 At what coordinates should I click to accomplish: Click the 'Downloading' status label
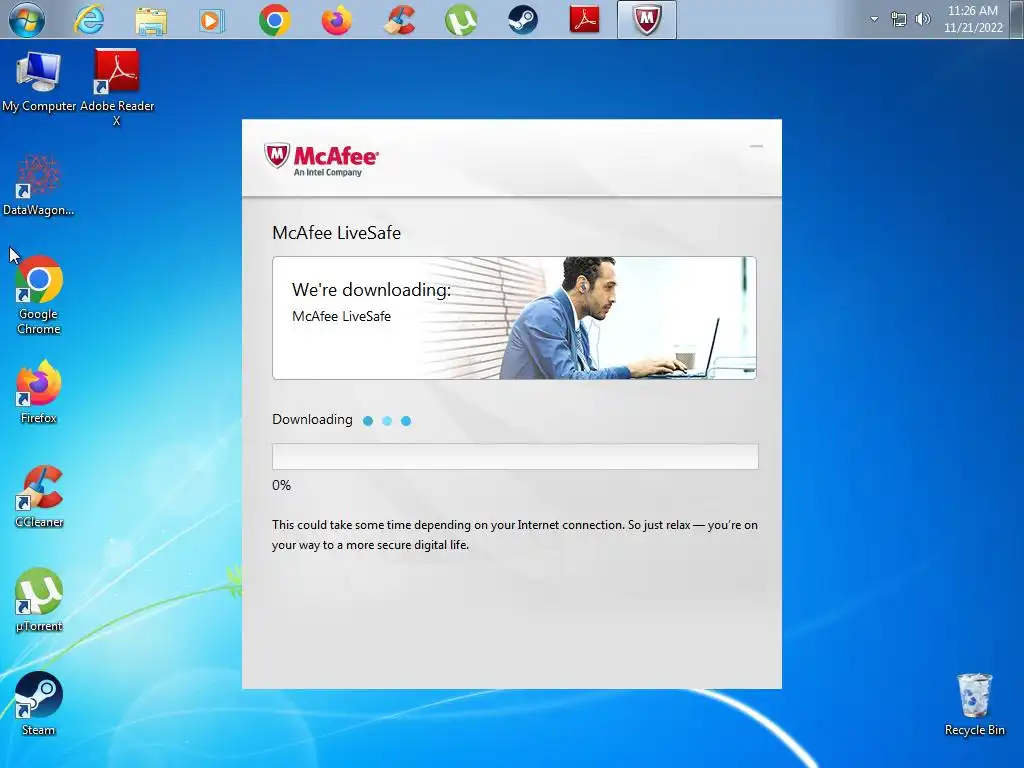(312, 419)
